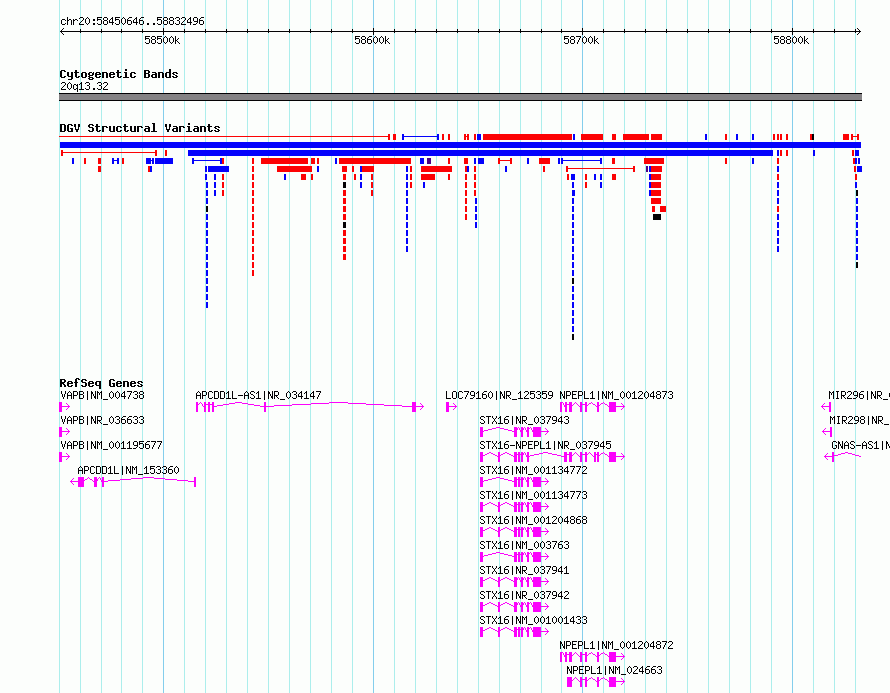The image size is (890, 693).
Task: Click the 58700k scale tick label
Action: click(x=581, y=40)
